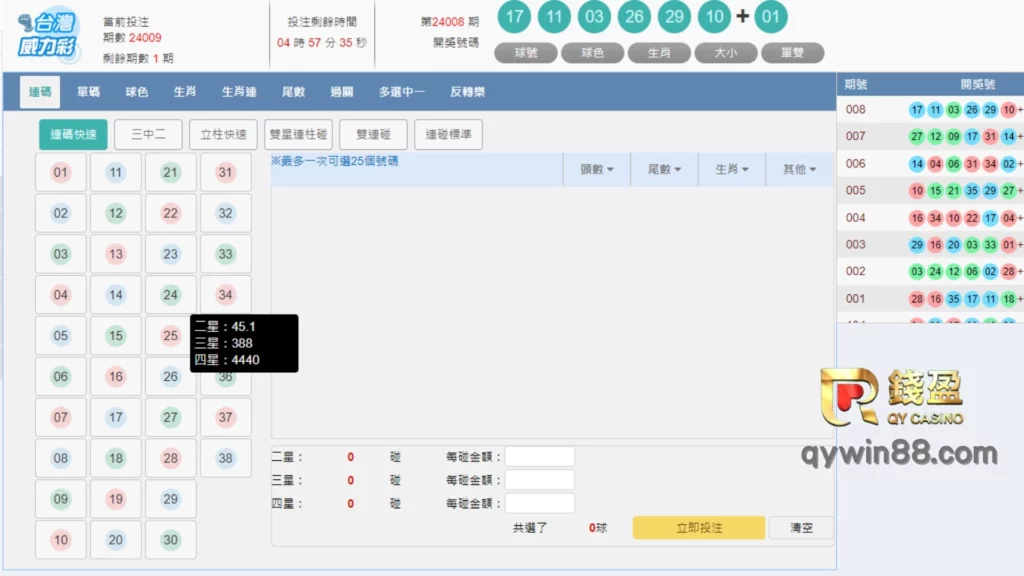Click the special number ball 01 after plus sign

pyautogui.click(x=770, y=17)
